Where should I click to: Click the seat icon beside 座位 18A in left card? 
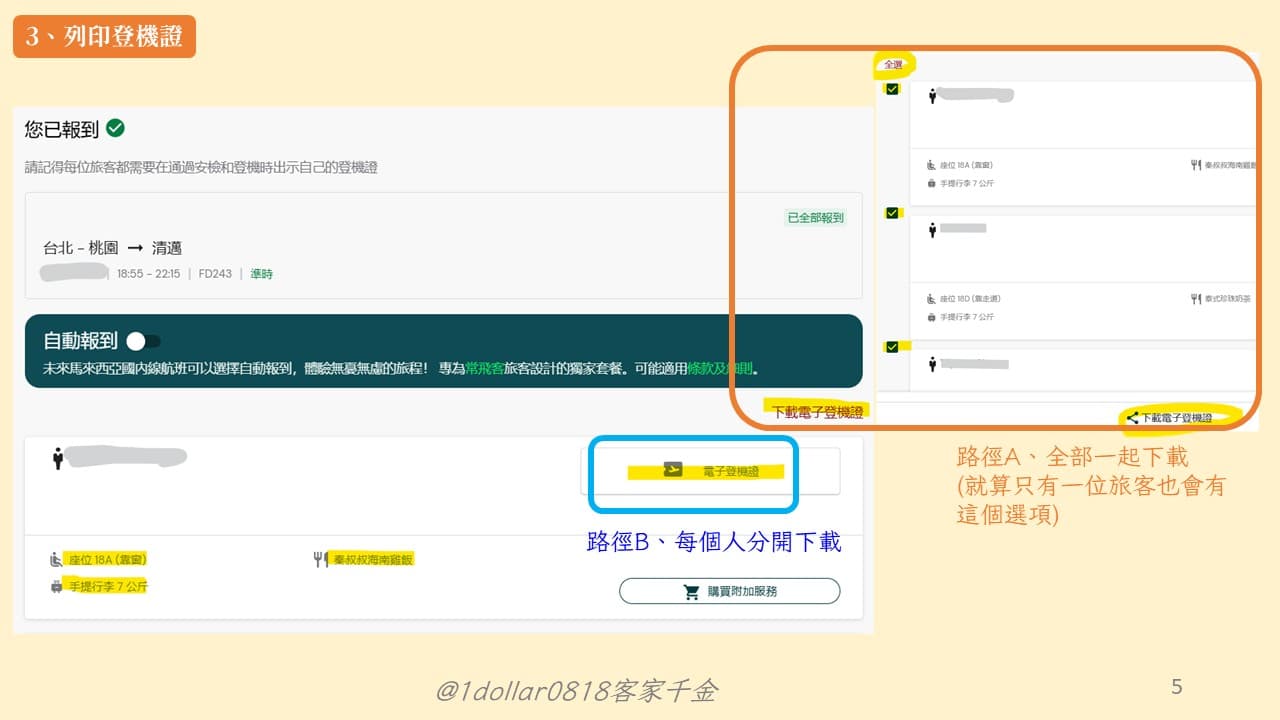[x=56, y=559]
